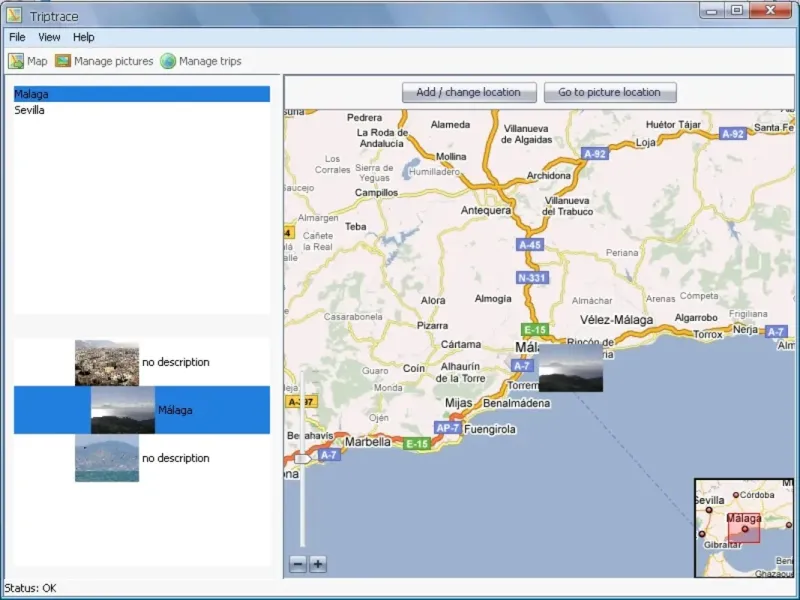Select the Málaga picture thumbnail

pyautogui.click(x=123, y=410)
